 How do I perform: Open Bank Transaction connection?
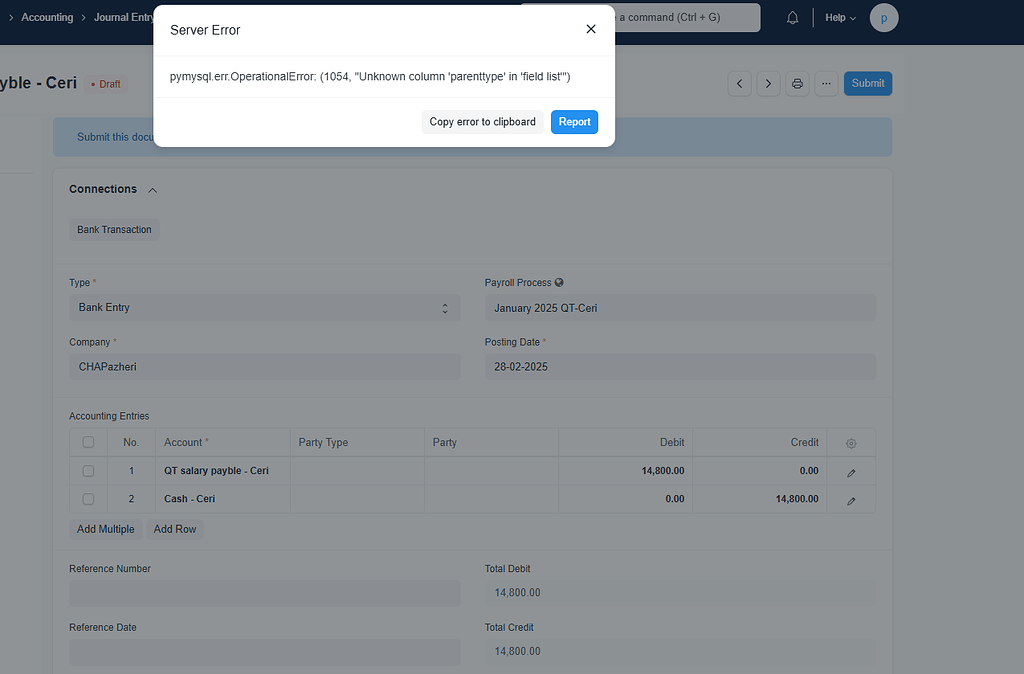click(x=114, y=229)
